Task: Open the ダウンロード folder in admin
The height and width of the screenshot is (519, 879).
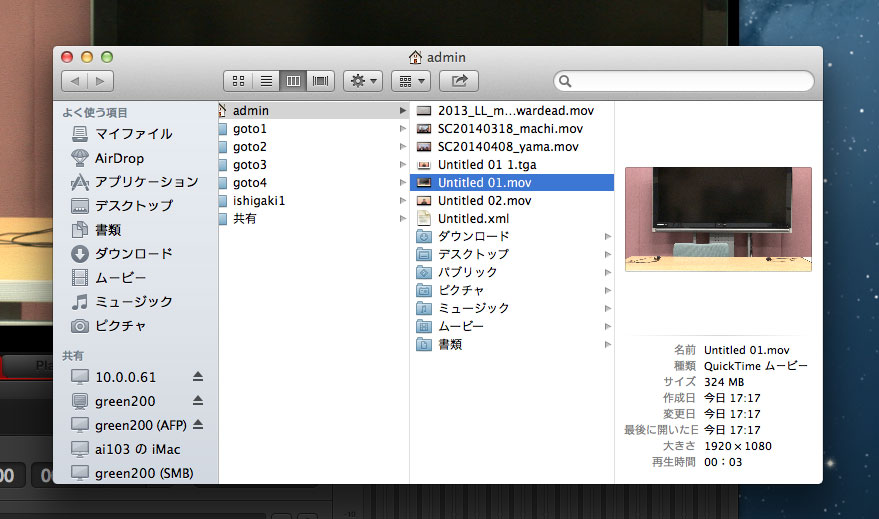Action: tap(512, 237)
